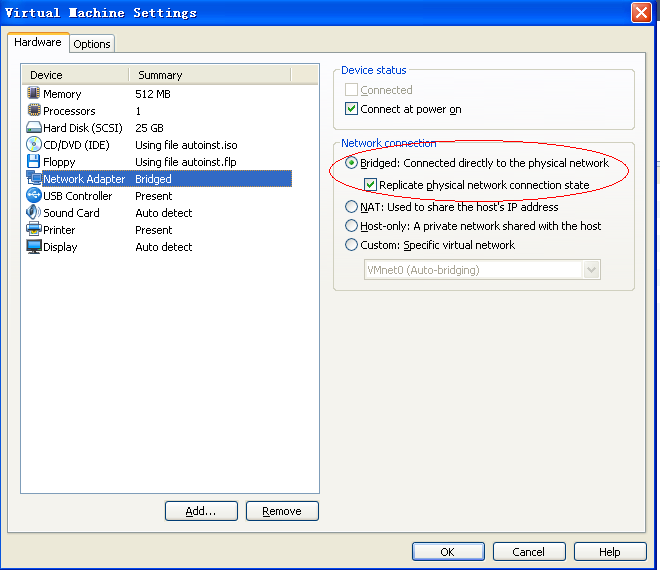Confirm settings with OK button
The width and height of the screenshot is (660, 570).
click(x=448, y=552)
